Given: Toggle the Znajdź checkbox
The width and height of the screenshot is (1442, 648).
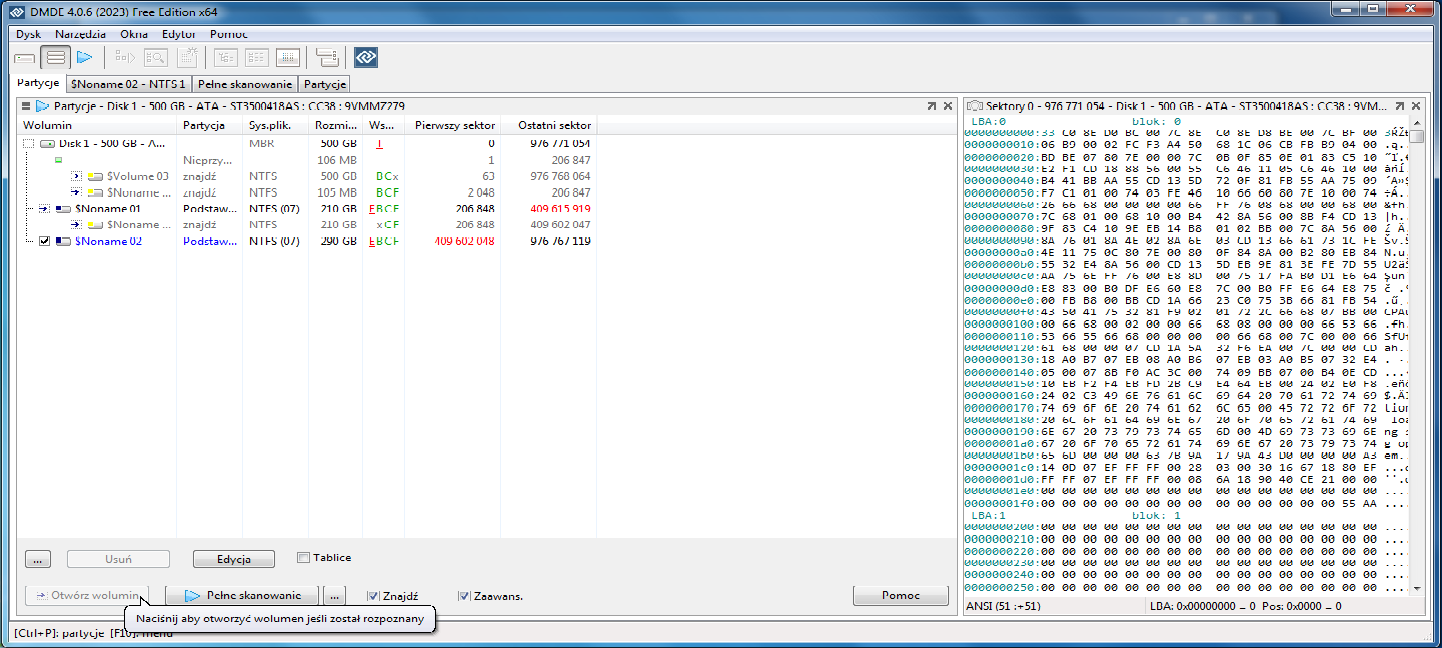Looking at the screenshot, I should point(373,596).
